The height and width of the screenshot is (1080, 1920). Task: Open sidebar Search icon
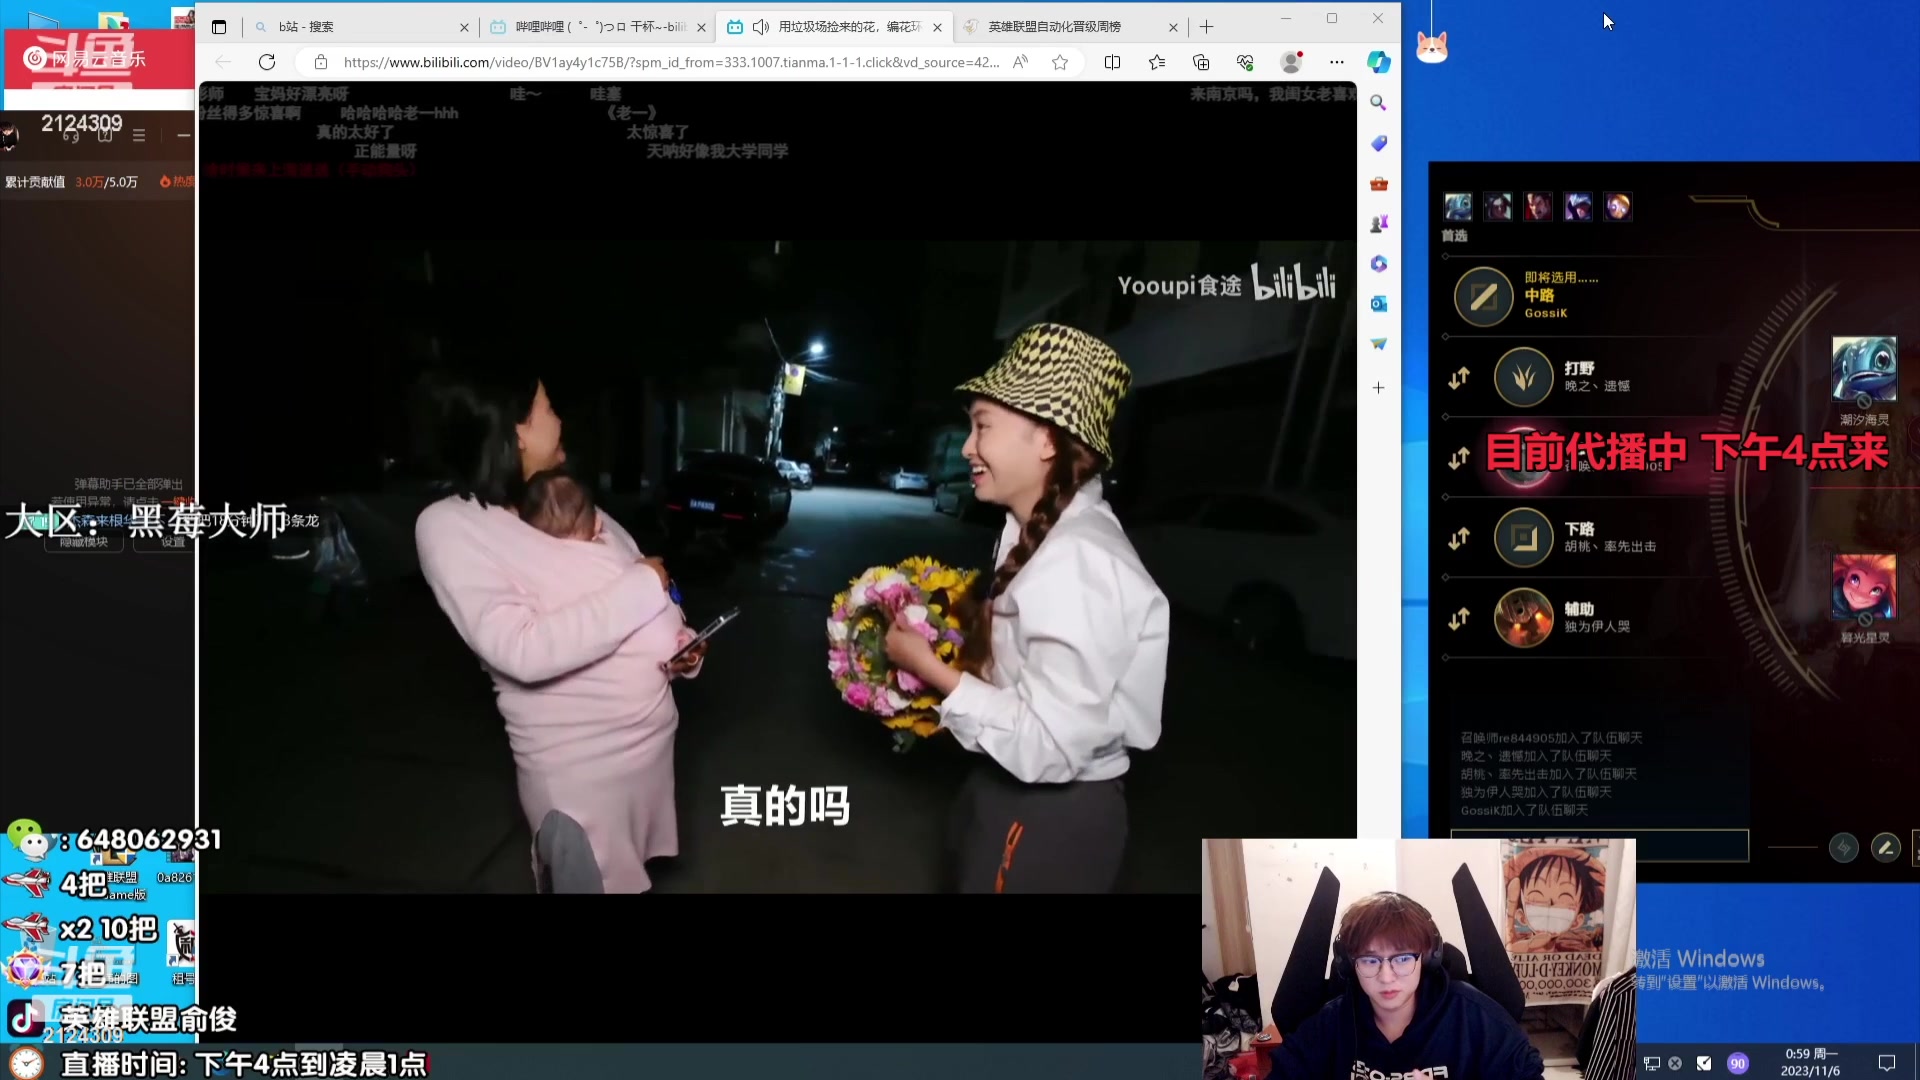pos(1378,103)
